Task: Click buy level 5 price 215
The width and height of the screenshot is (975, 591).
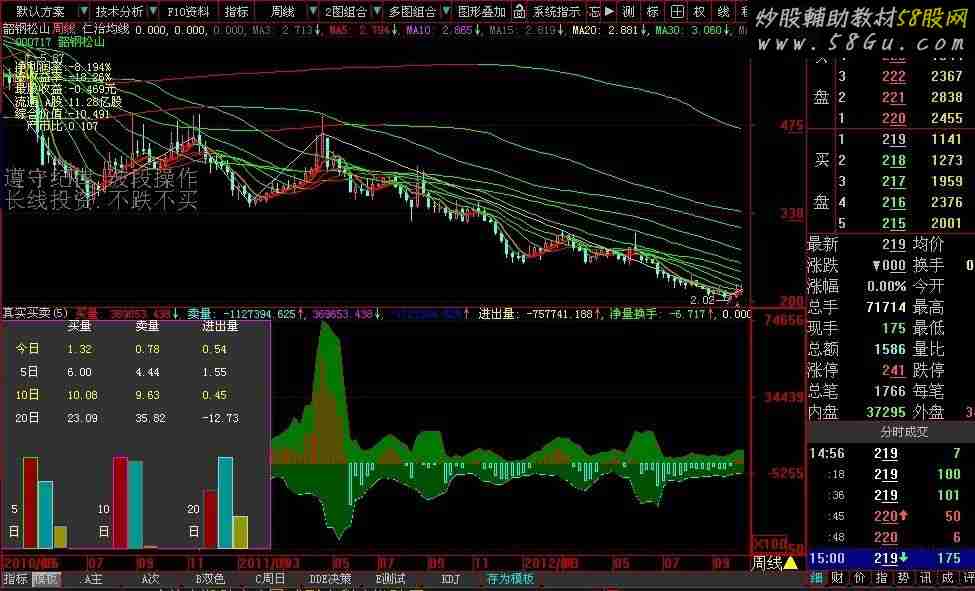Action: (893, 223)
